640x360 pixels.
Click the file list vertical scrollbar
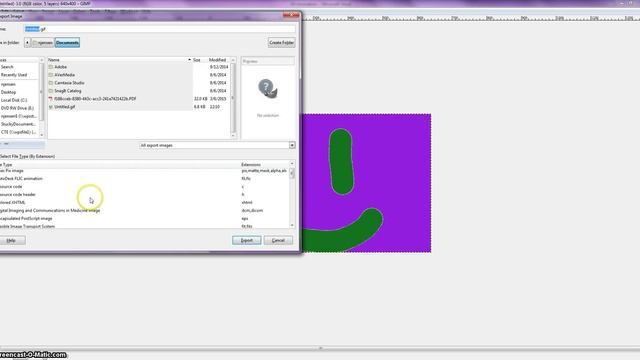pyautogui.click(x=233, y=98)
